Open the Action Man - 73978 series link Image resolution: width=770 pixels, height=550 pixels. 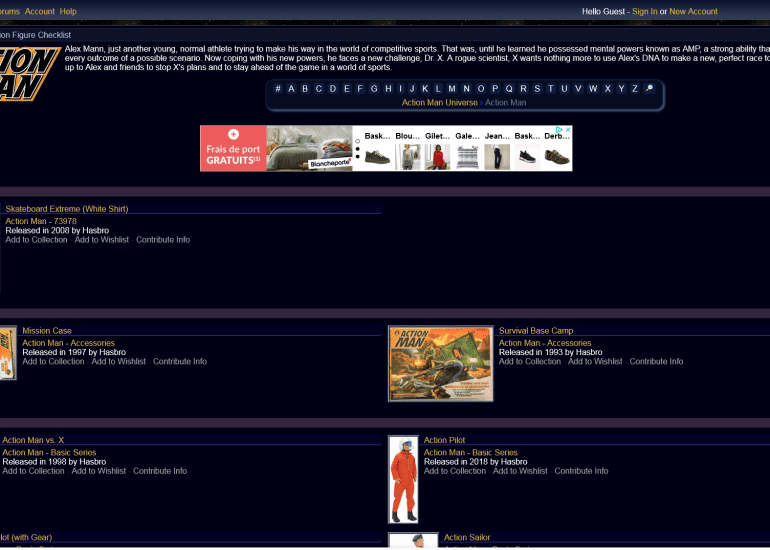[41, 221]
